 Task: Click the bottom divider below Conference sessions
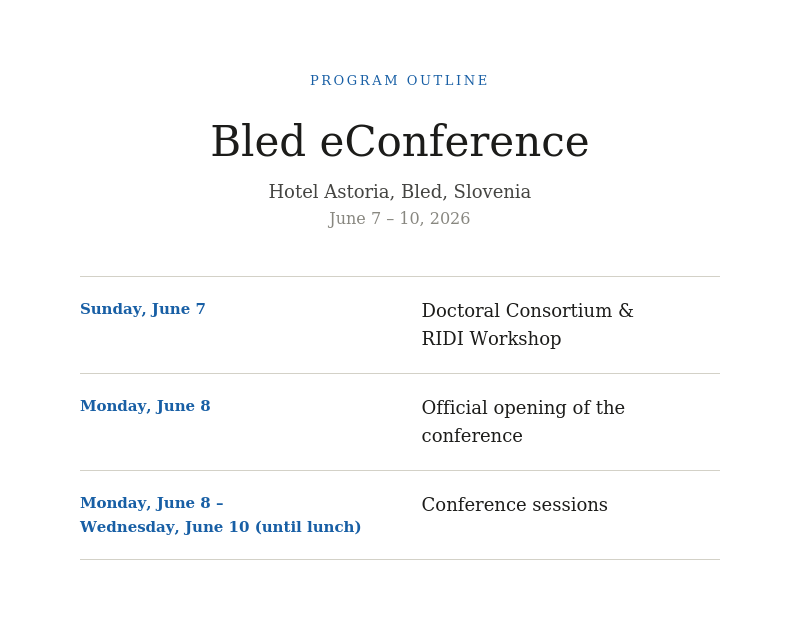(x=400, y=559)
